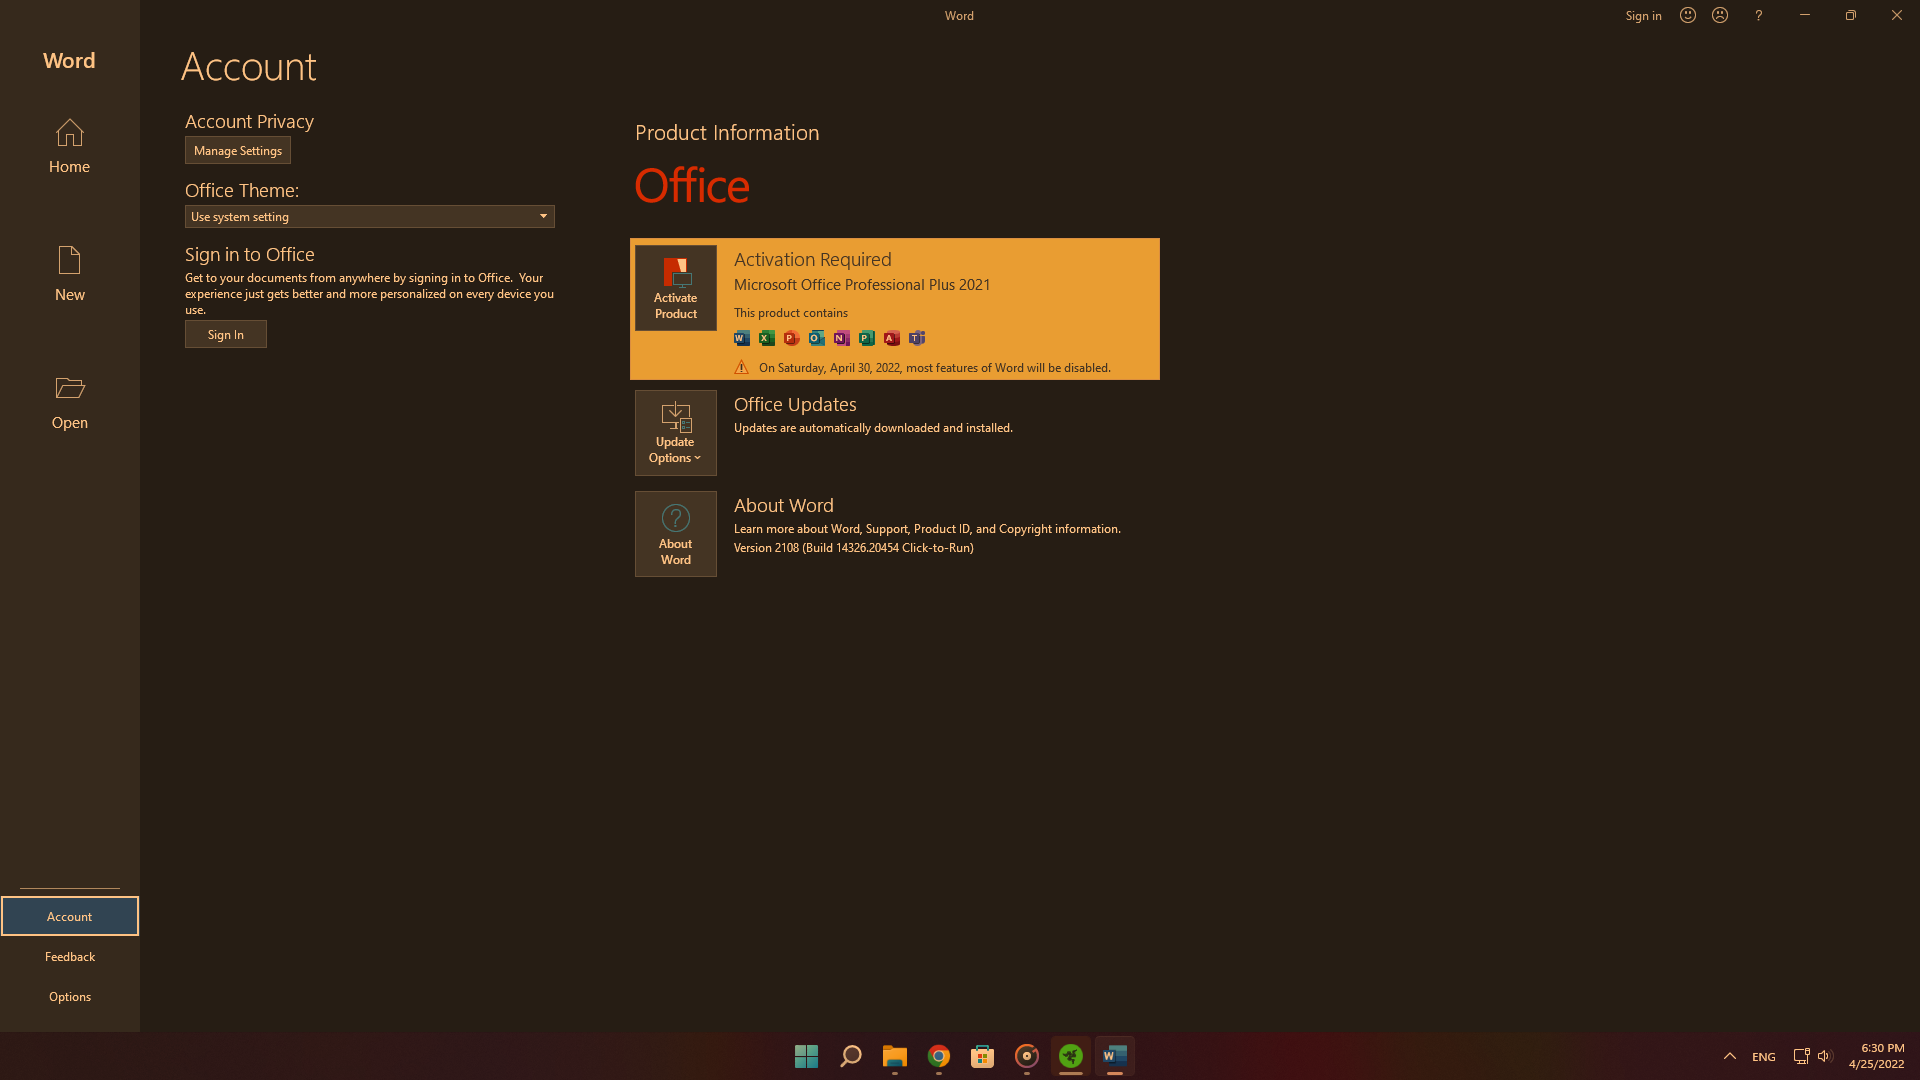Open Microsoft Store from taskbar

coord(983,1056)
